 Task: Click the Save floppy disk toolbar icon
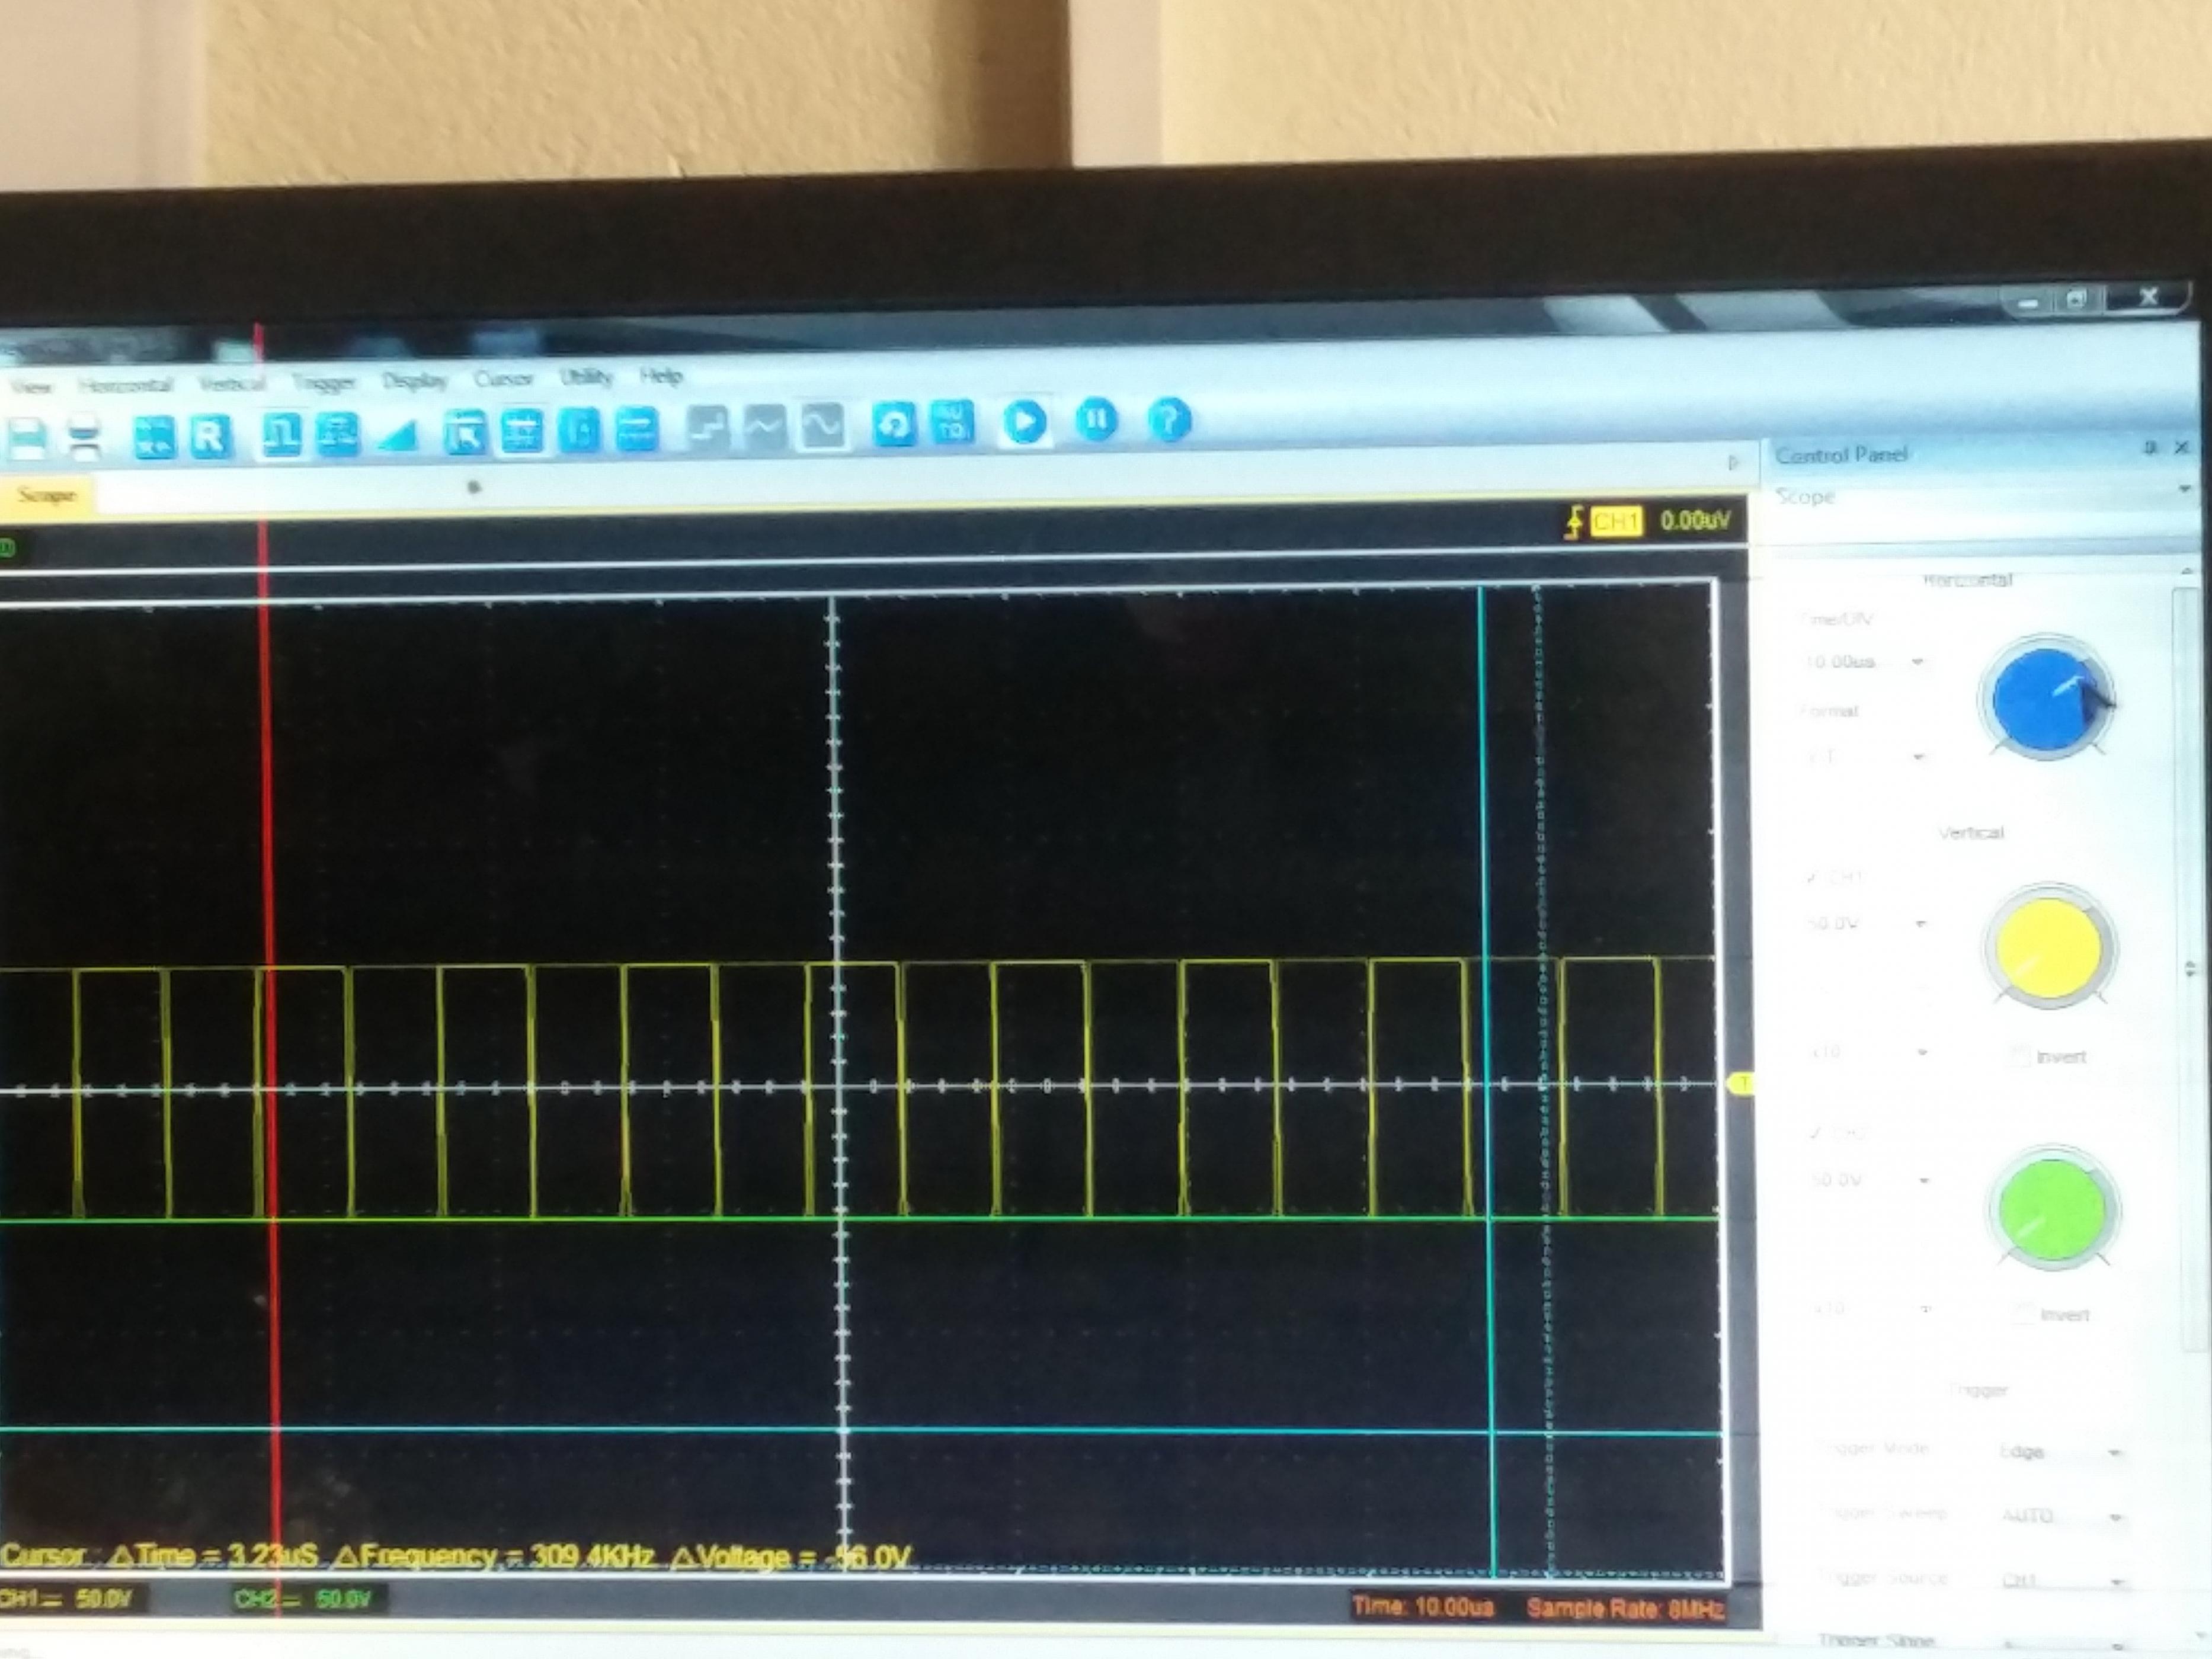pyautogui.click(x=26, y=438)
